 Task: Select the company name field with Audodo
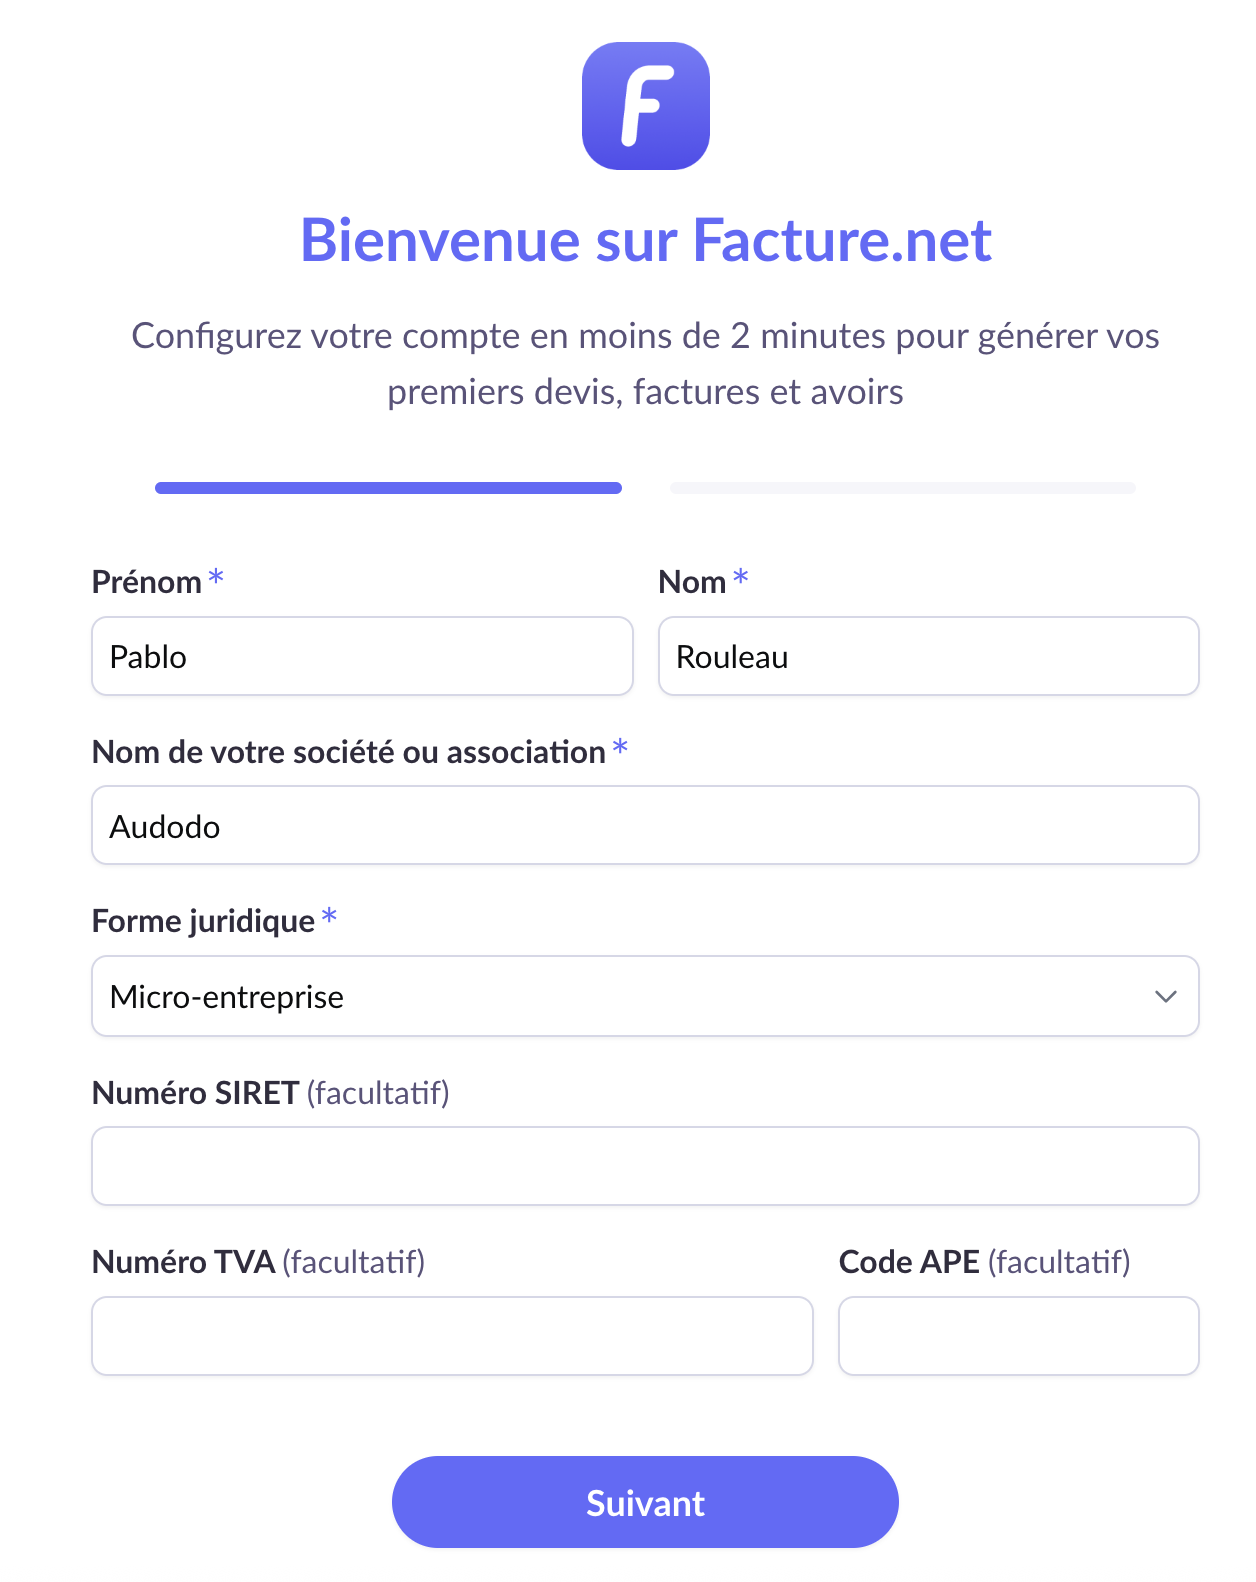click(x=645, y=825)
